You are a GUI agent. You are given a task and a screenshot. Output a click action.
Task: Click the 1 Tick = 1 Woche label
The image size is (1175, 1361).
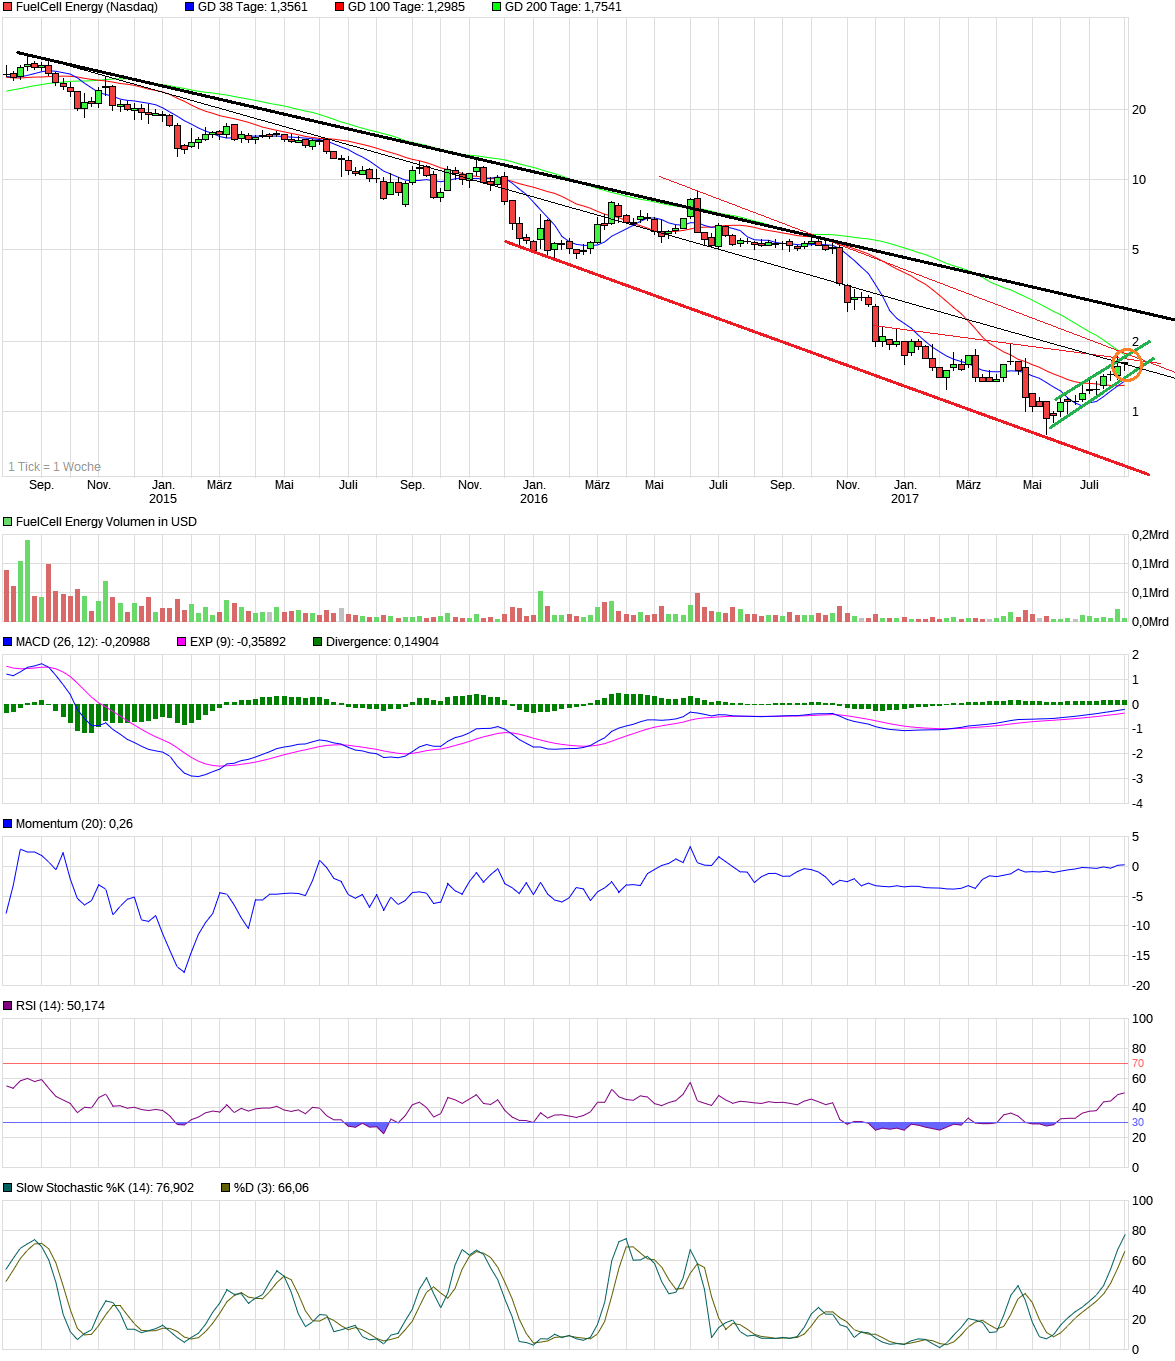coord(54,466)
